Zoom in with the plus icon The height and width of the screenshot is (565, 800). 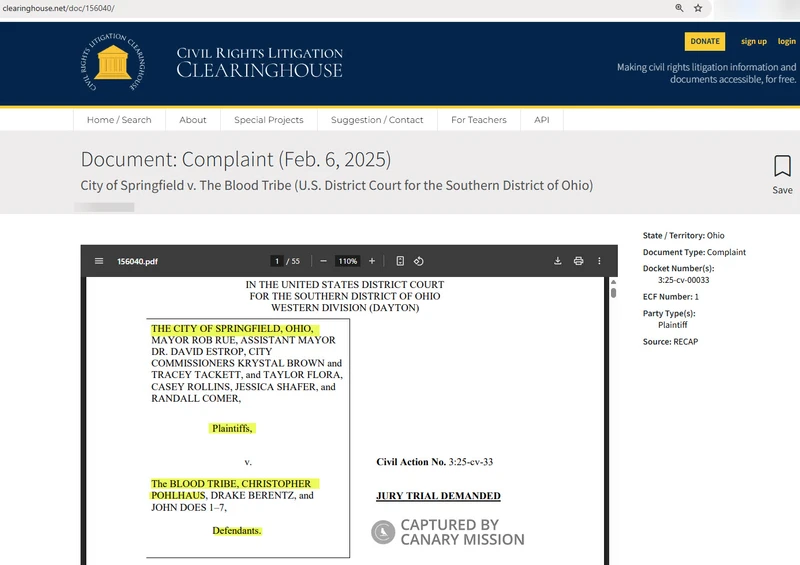(x=372, y=261)
